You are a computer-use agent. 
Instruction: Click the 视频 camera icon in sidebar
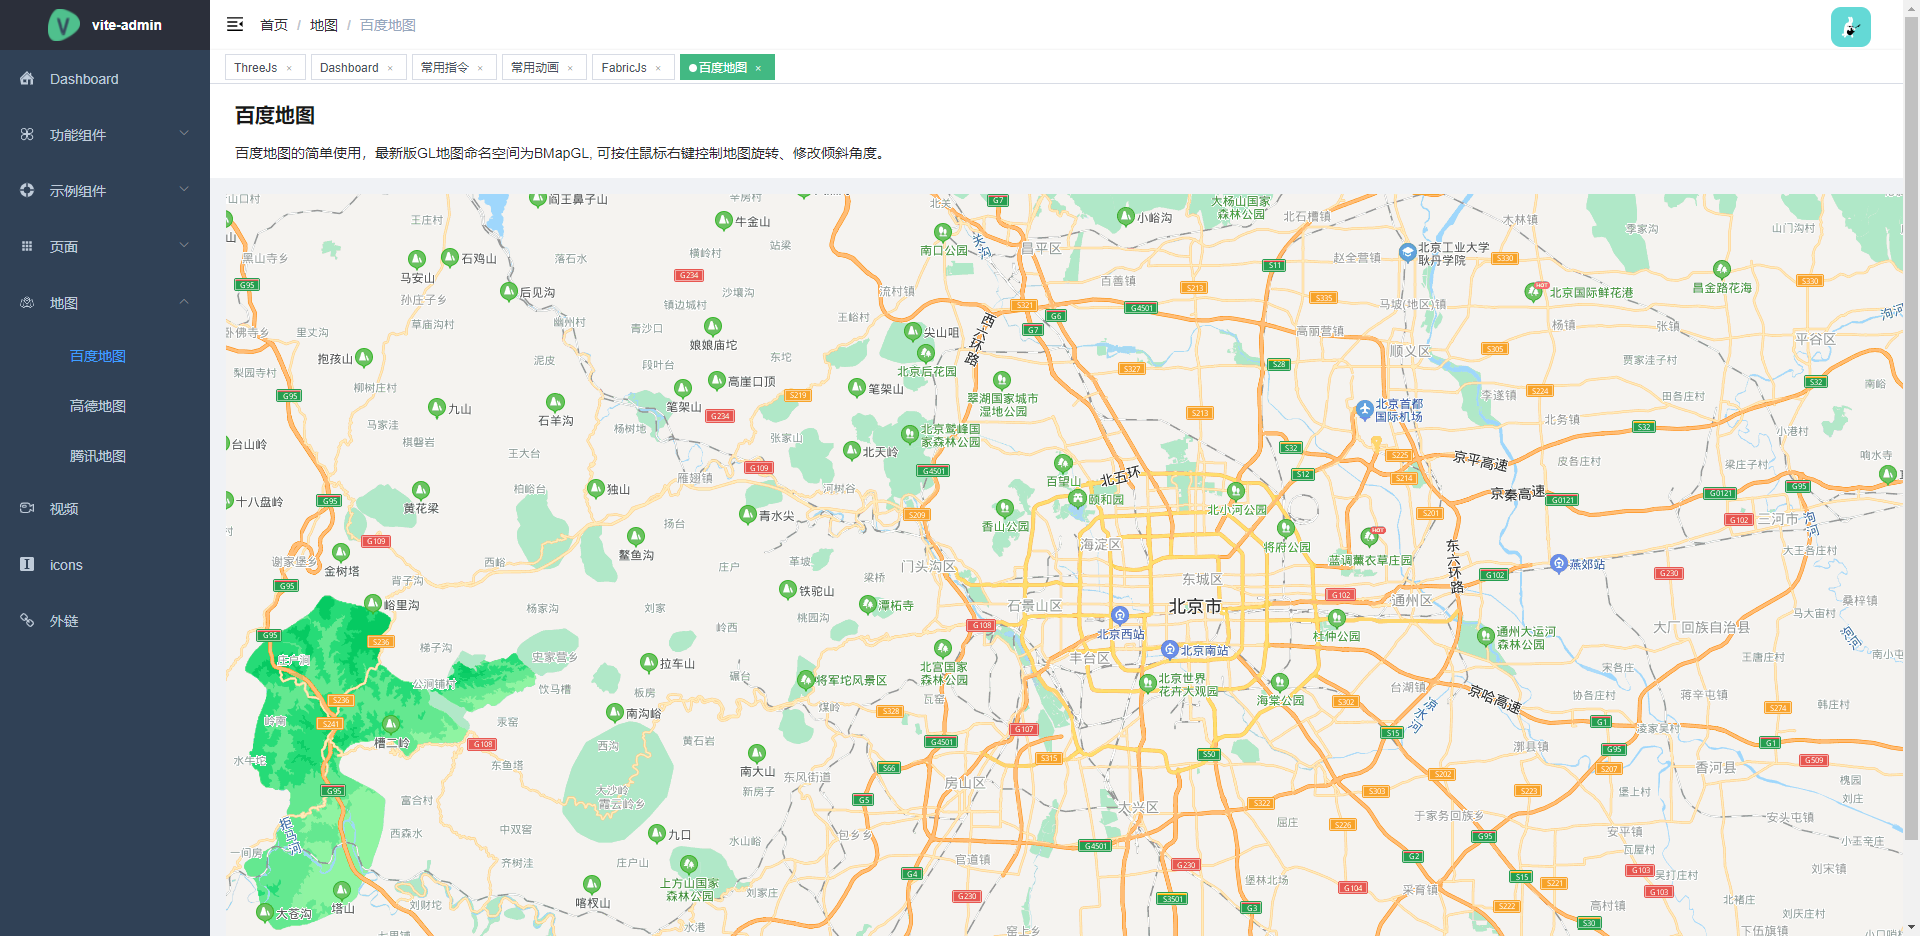click(x=27, y=508)
